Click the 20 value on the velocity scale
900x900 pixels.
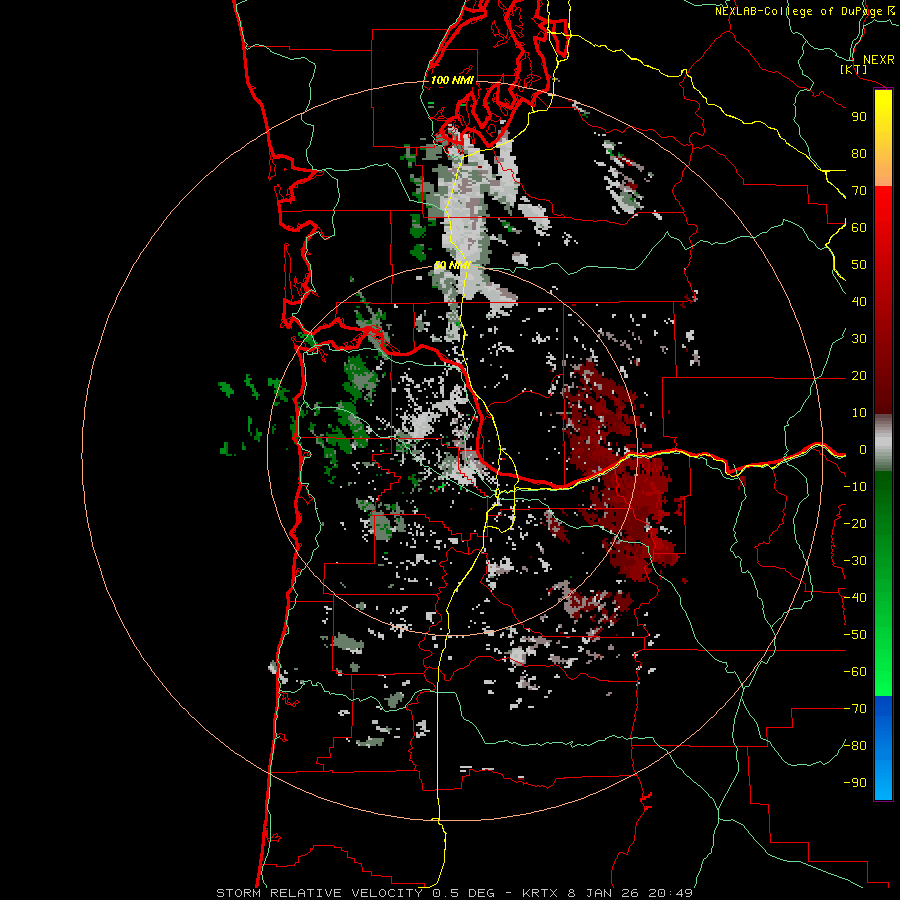859,376
